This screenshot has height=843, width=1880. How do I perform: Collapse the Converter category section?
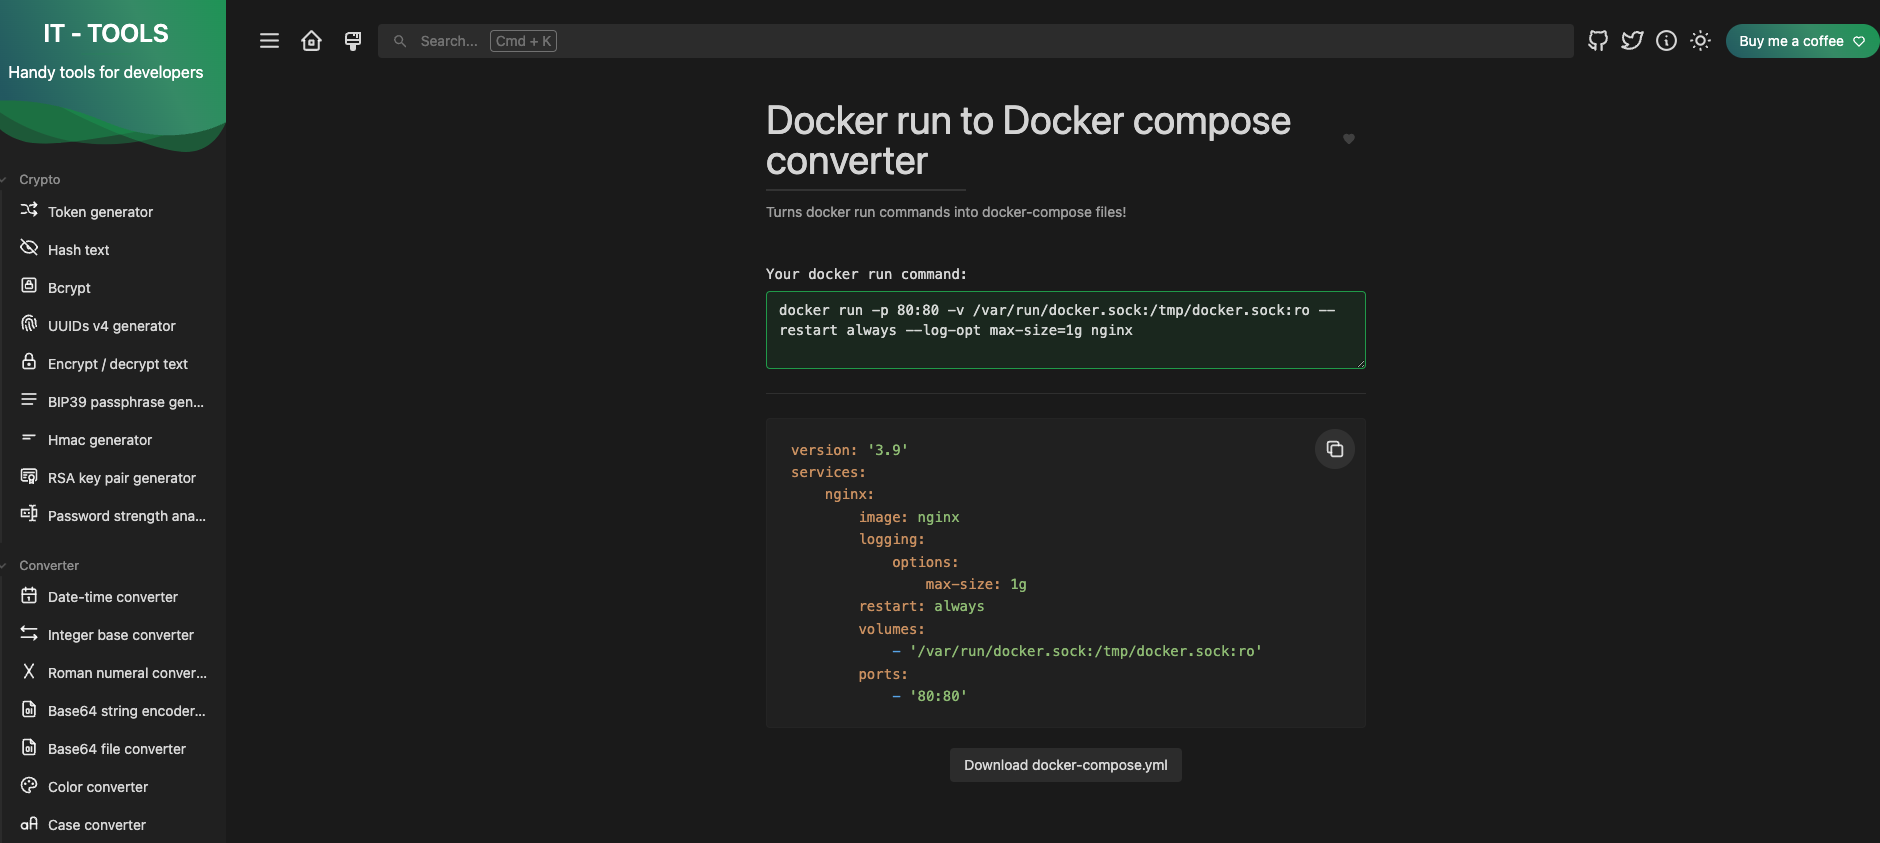coord(48,566)
